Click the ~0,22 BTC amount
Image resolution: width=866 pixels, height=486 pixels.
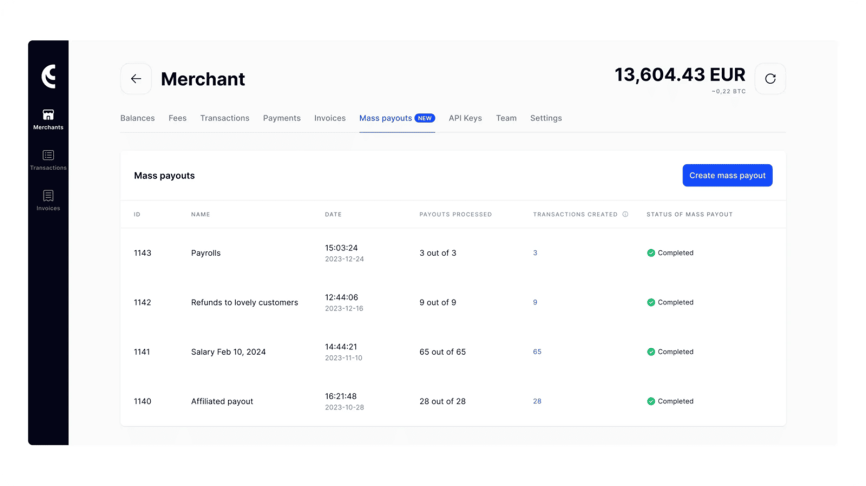click(728, 91)
